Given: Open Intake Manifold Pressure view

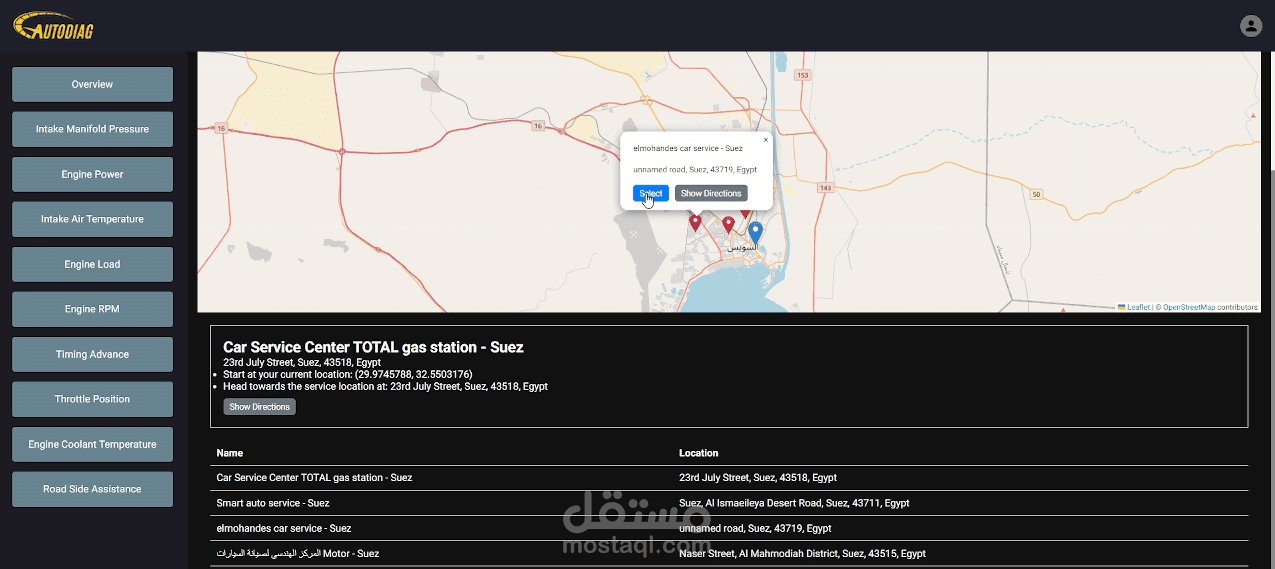Looking at the screenshot, I should 92,129.
